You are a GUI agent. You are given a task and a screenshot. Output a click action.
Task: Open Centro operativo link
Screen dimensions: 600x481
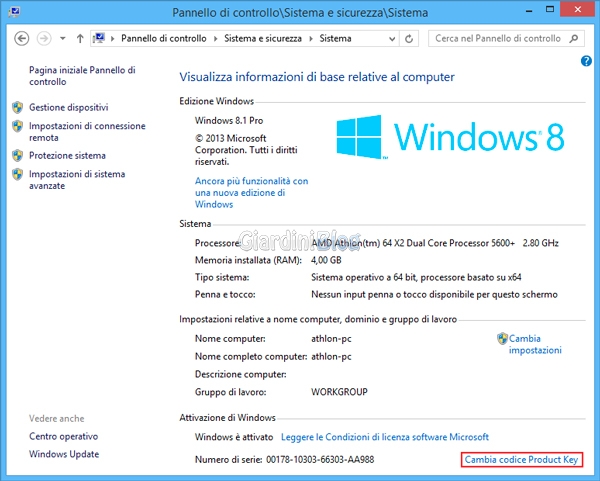(64, 436)
